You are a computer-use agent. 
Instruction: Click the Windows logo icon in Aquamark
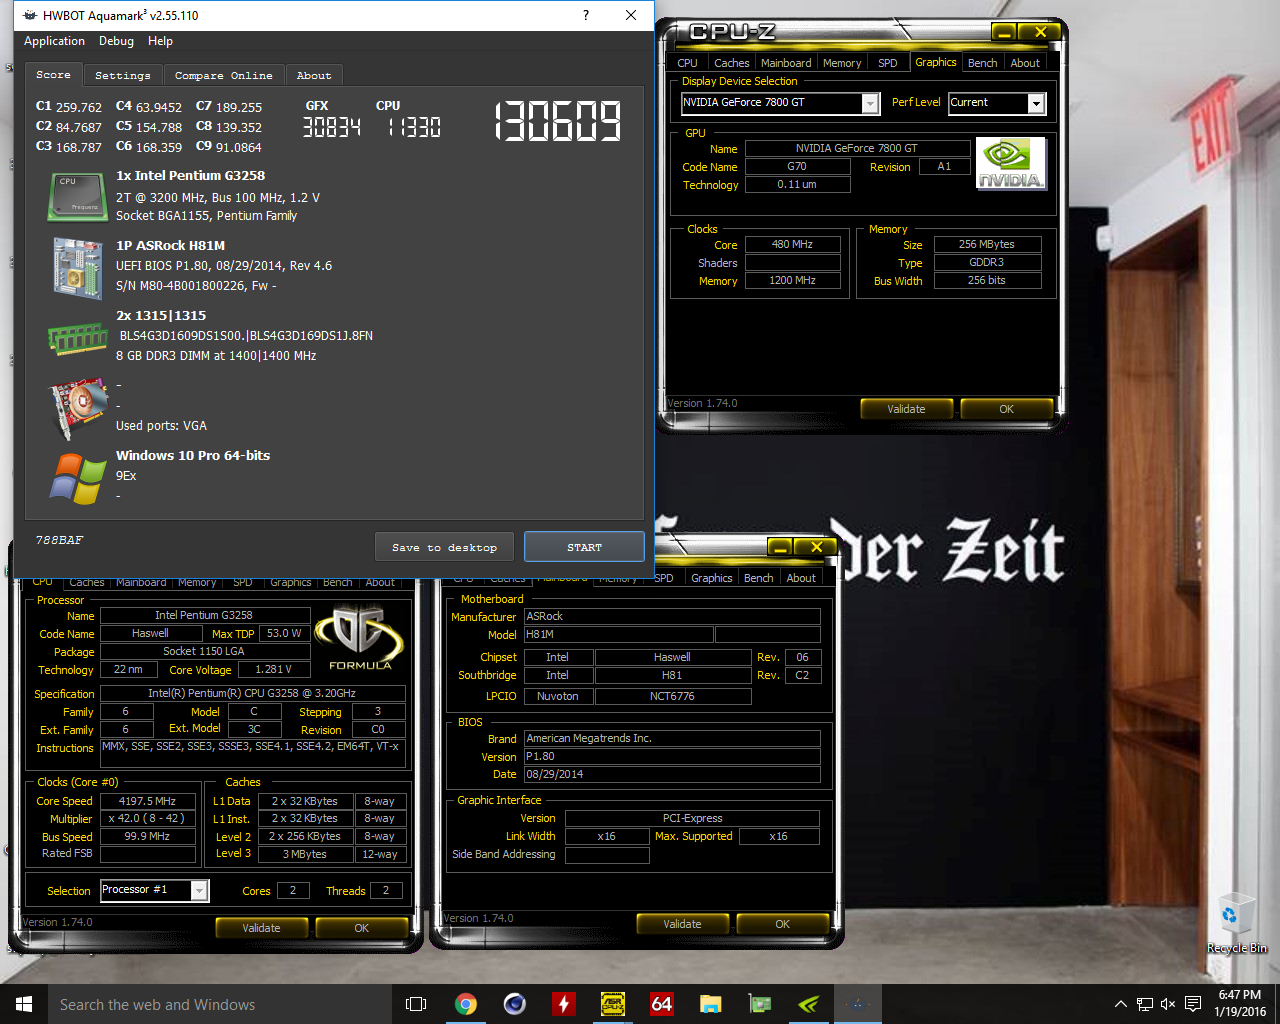point(78,478)
